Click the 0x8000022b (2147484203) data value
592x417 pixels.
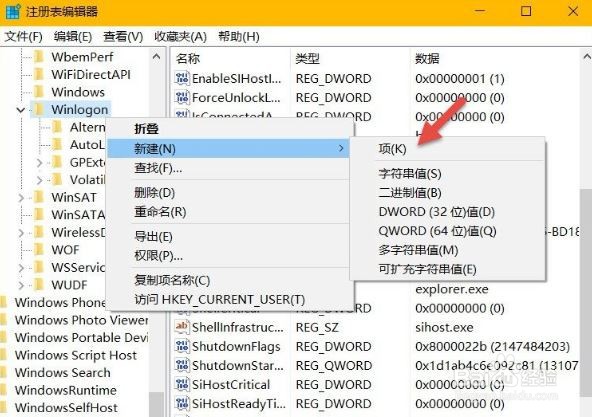(492, 346)
